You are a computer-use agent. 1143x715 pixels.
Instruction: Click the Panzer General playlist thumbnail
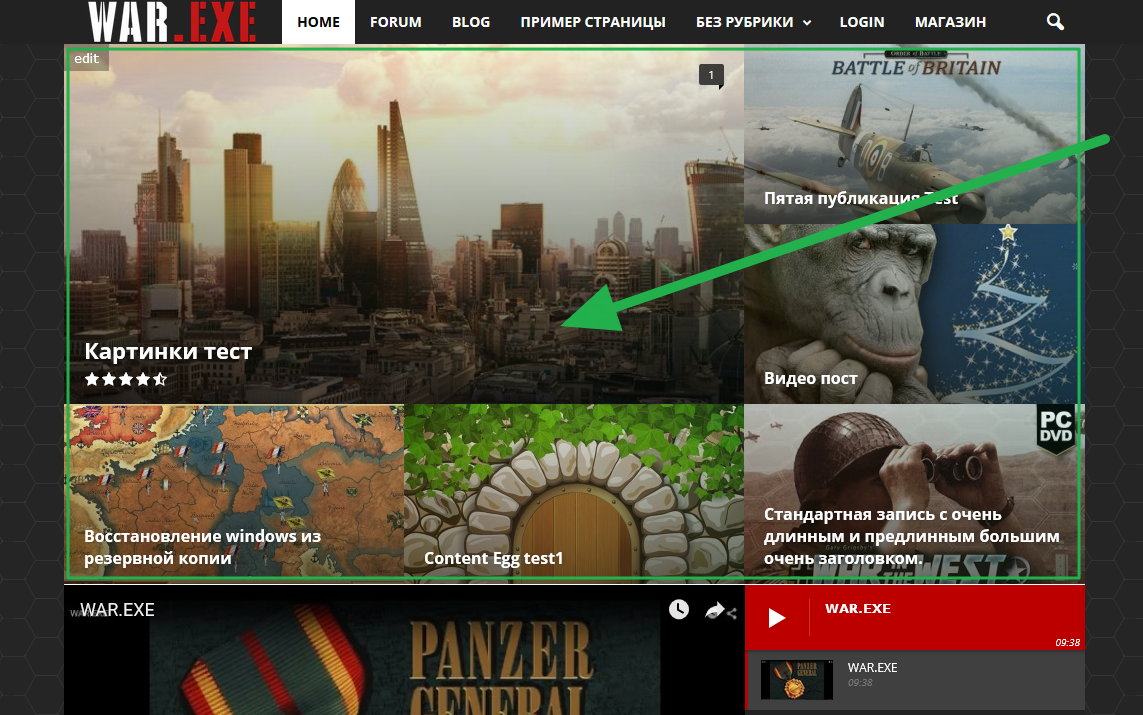click(x=797, y=679)
